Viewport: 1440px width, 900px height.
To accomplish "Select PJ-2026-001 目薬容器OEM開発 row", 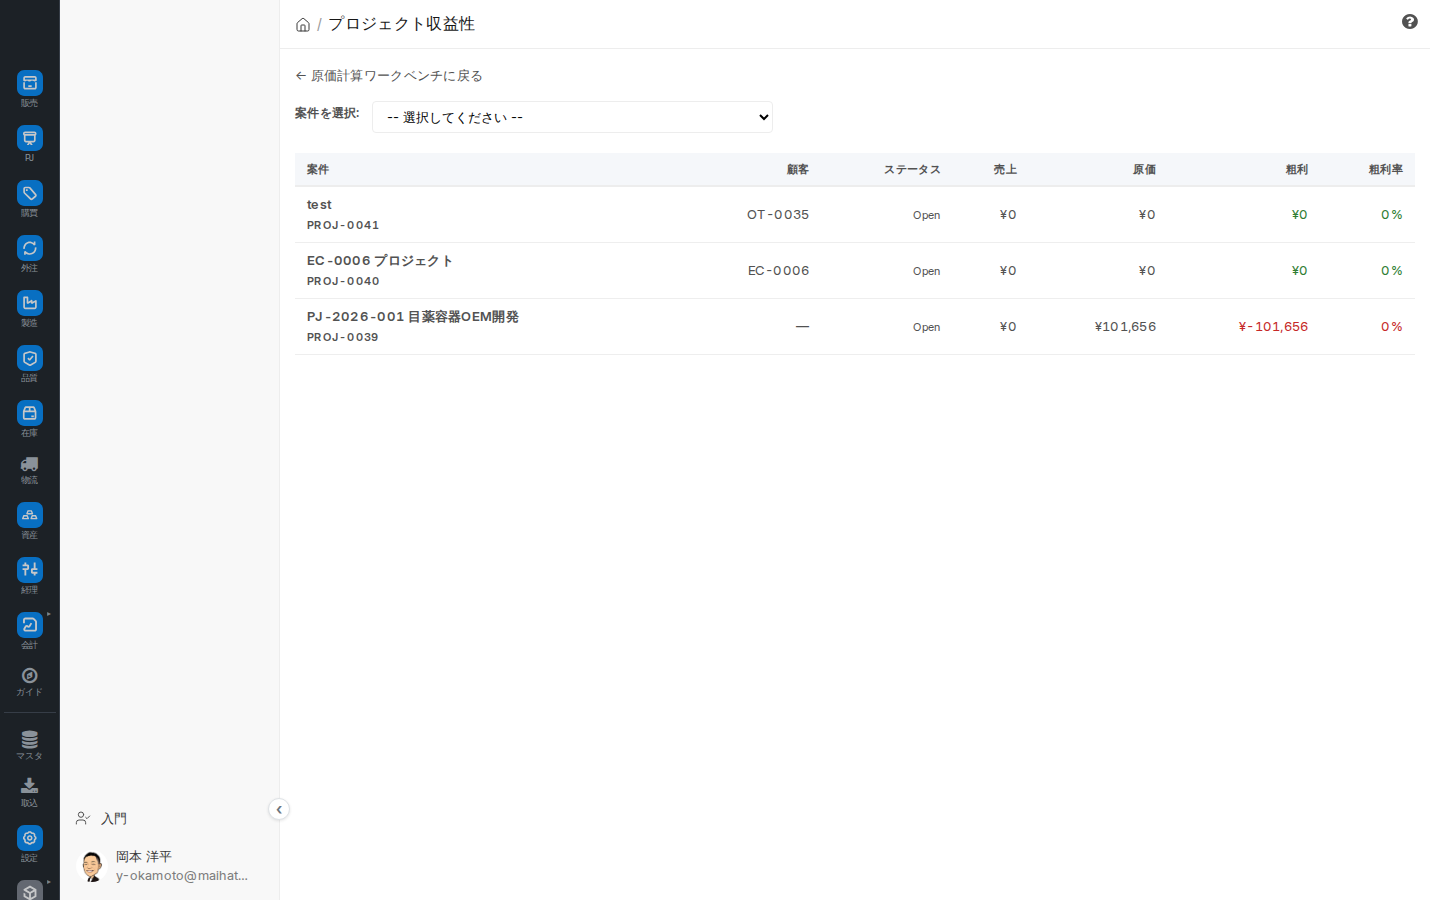I will tap(413, 317).
